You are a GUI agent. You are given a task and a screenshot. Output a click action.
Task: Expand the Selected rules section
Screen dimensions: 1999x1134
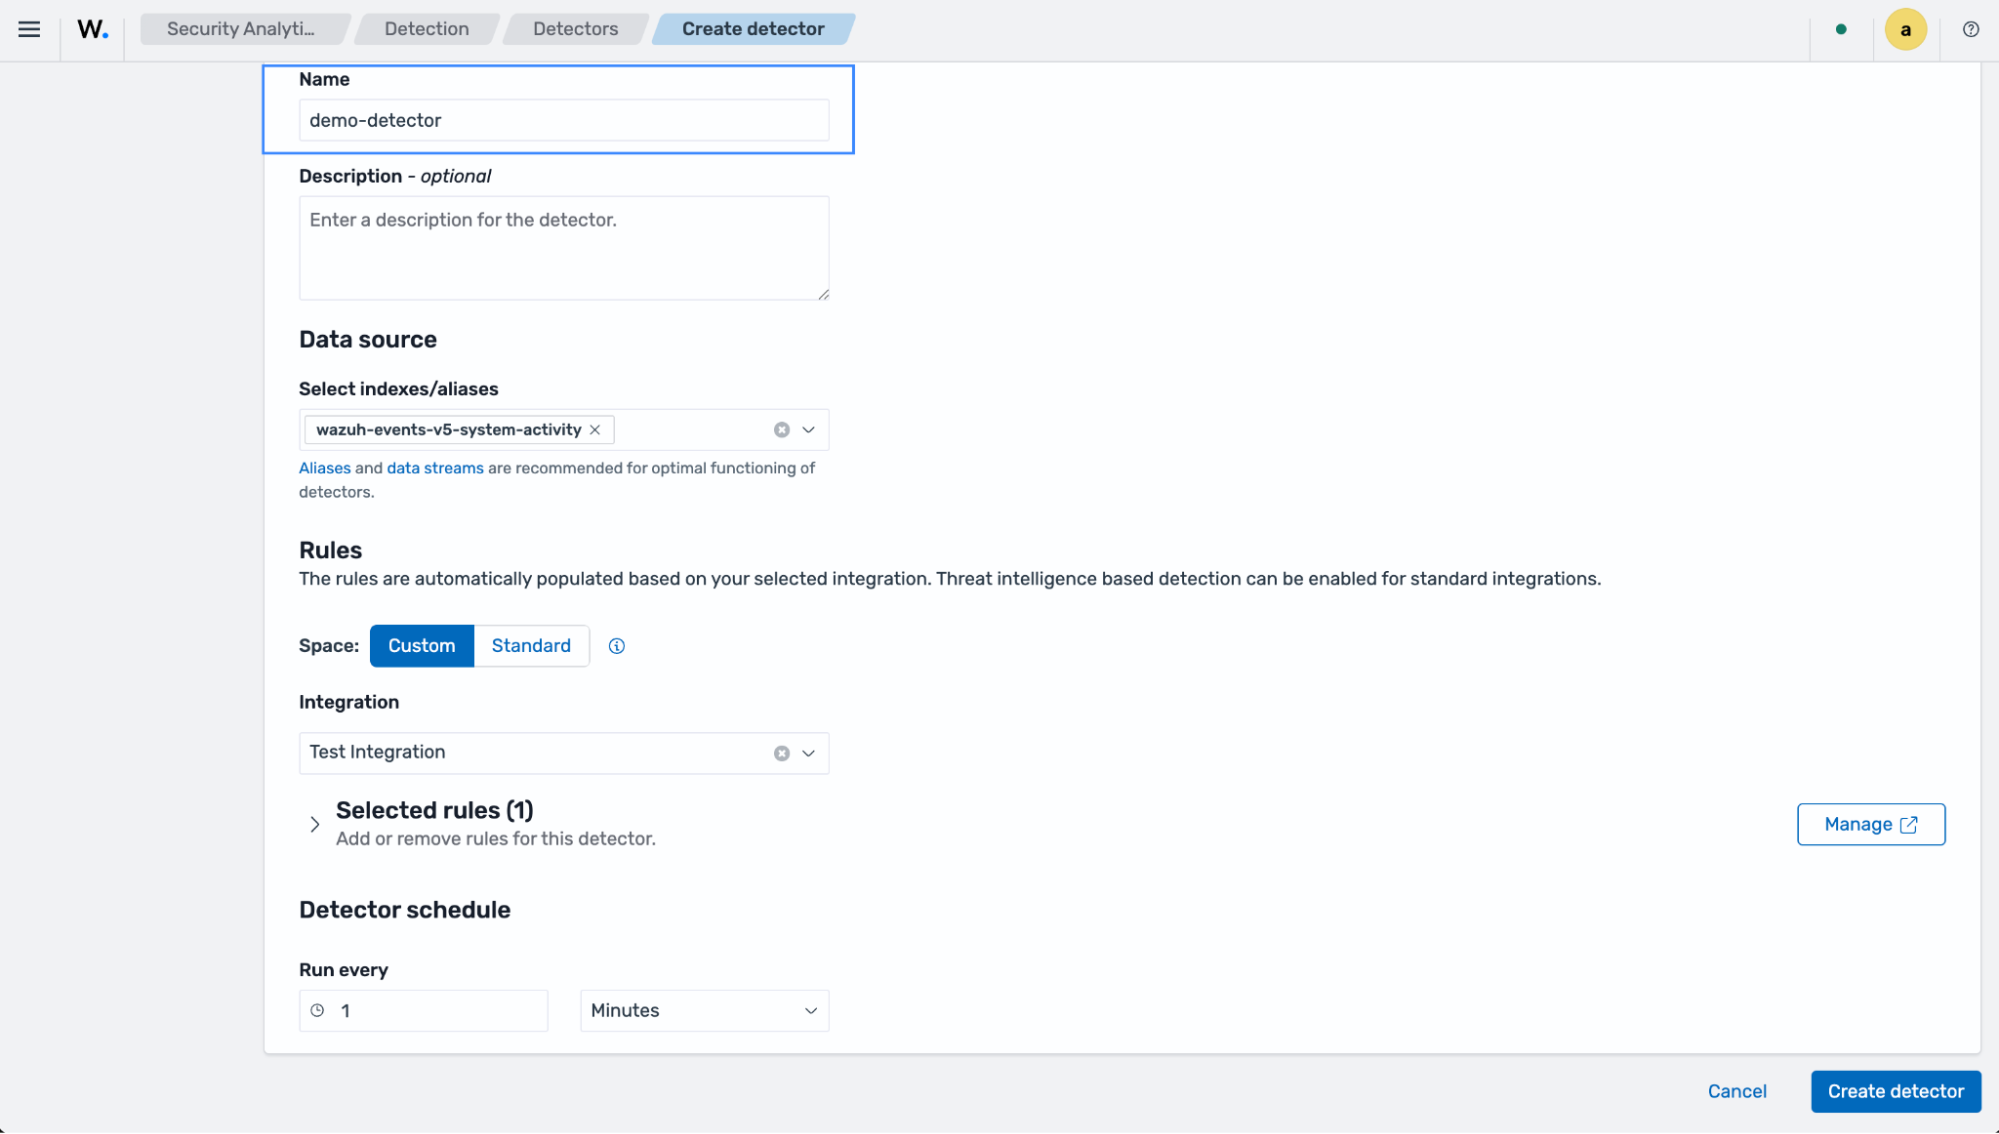tap(314, 825)
